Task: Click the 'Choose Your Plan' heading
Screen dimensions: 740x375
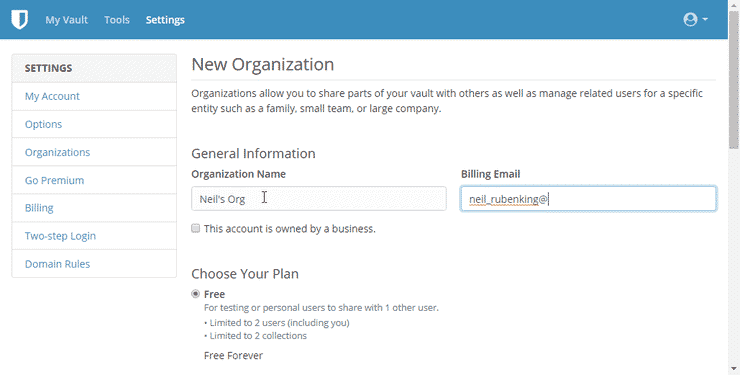Action: pyautogui.click(x=245, y=274)
